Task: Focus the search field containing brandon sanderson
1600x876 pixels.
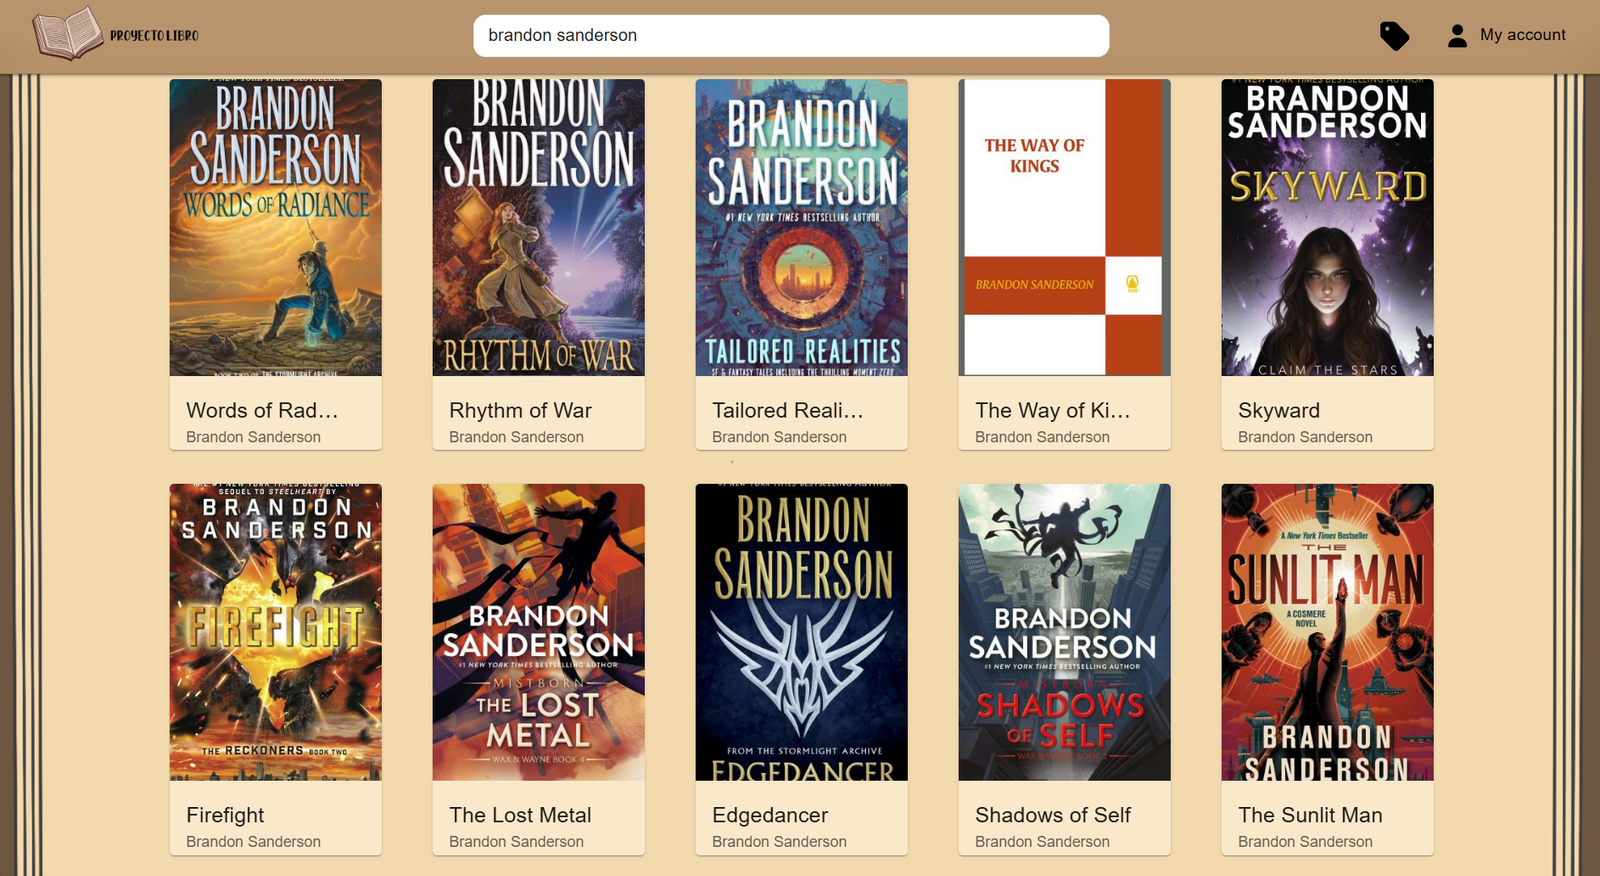Action: 791,35
